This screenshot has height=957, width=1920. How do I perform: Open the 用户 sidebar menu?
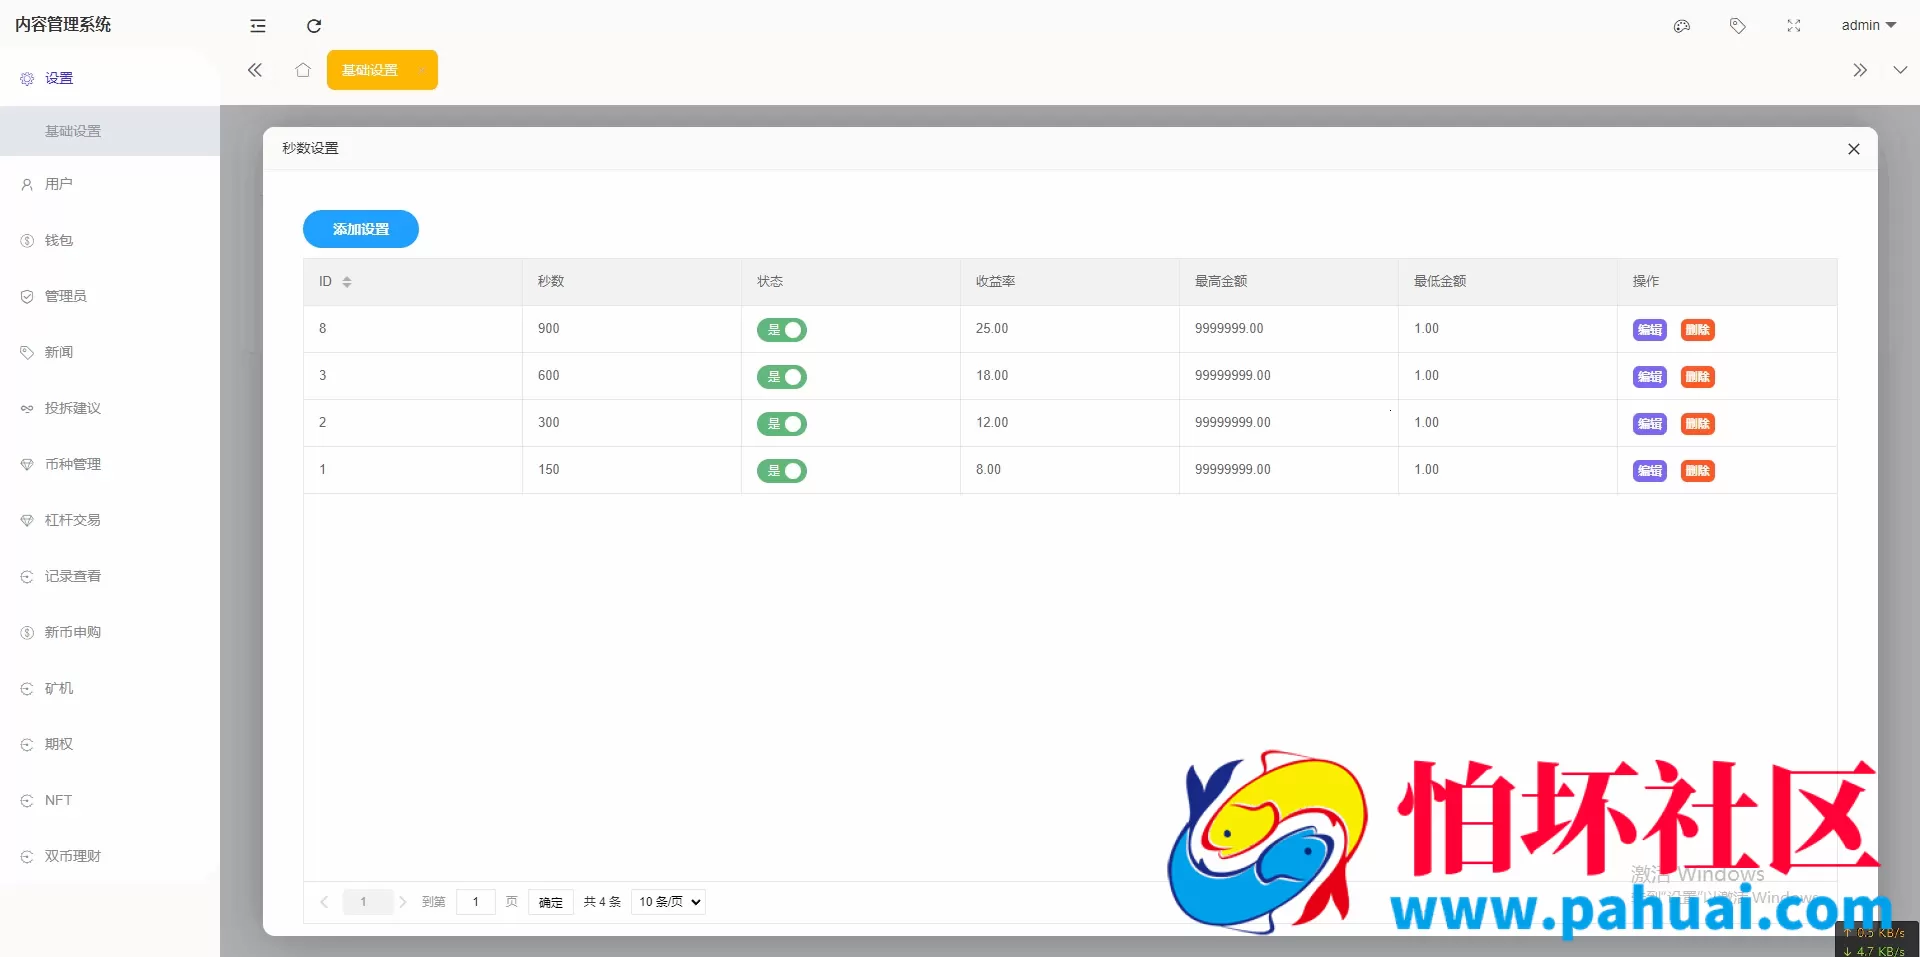[x=110, y=184]
